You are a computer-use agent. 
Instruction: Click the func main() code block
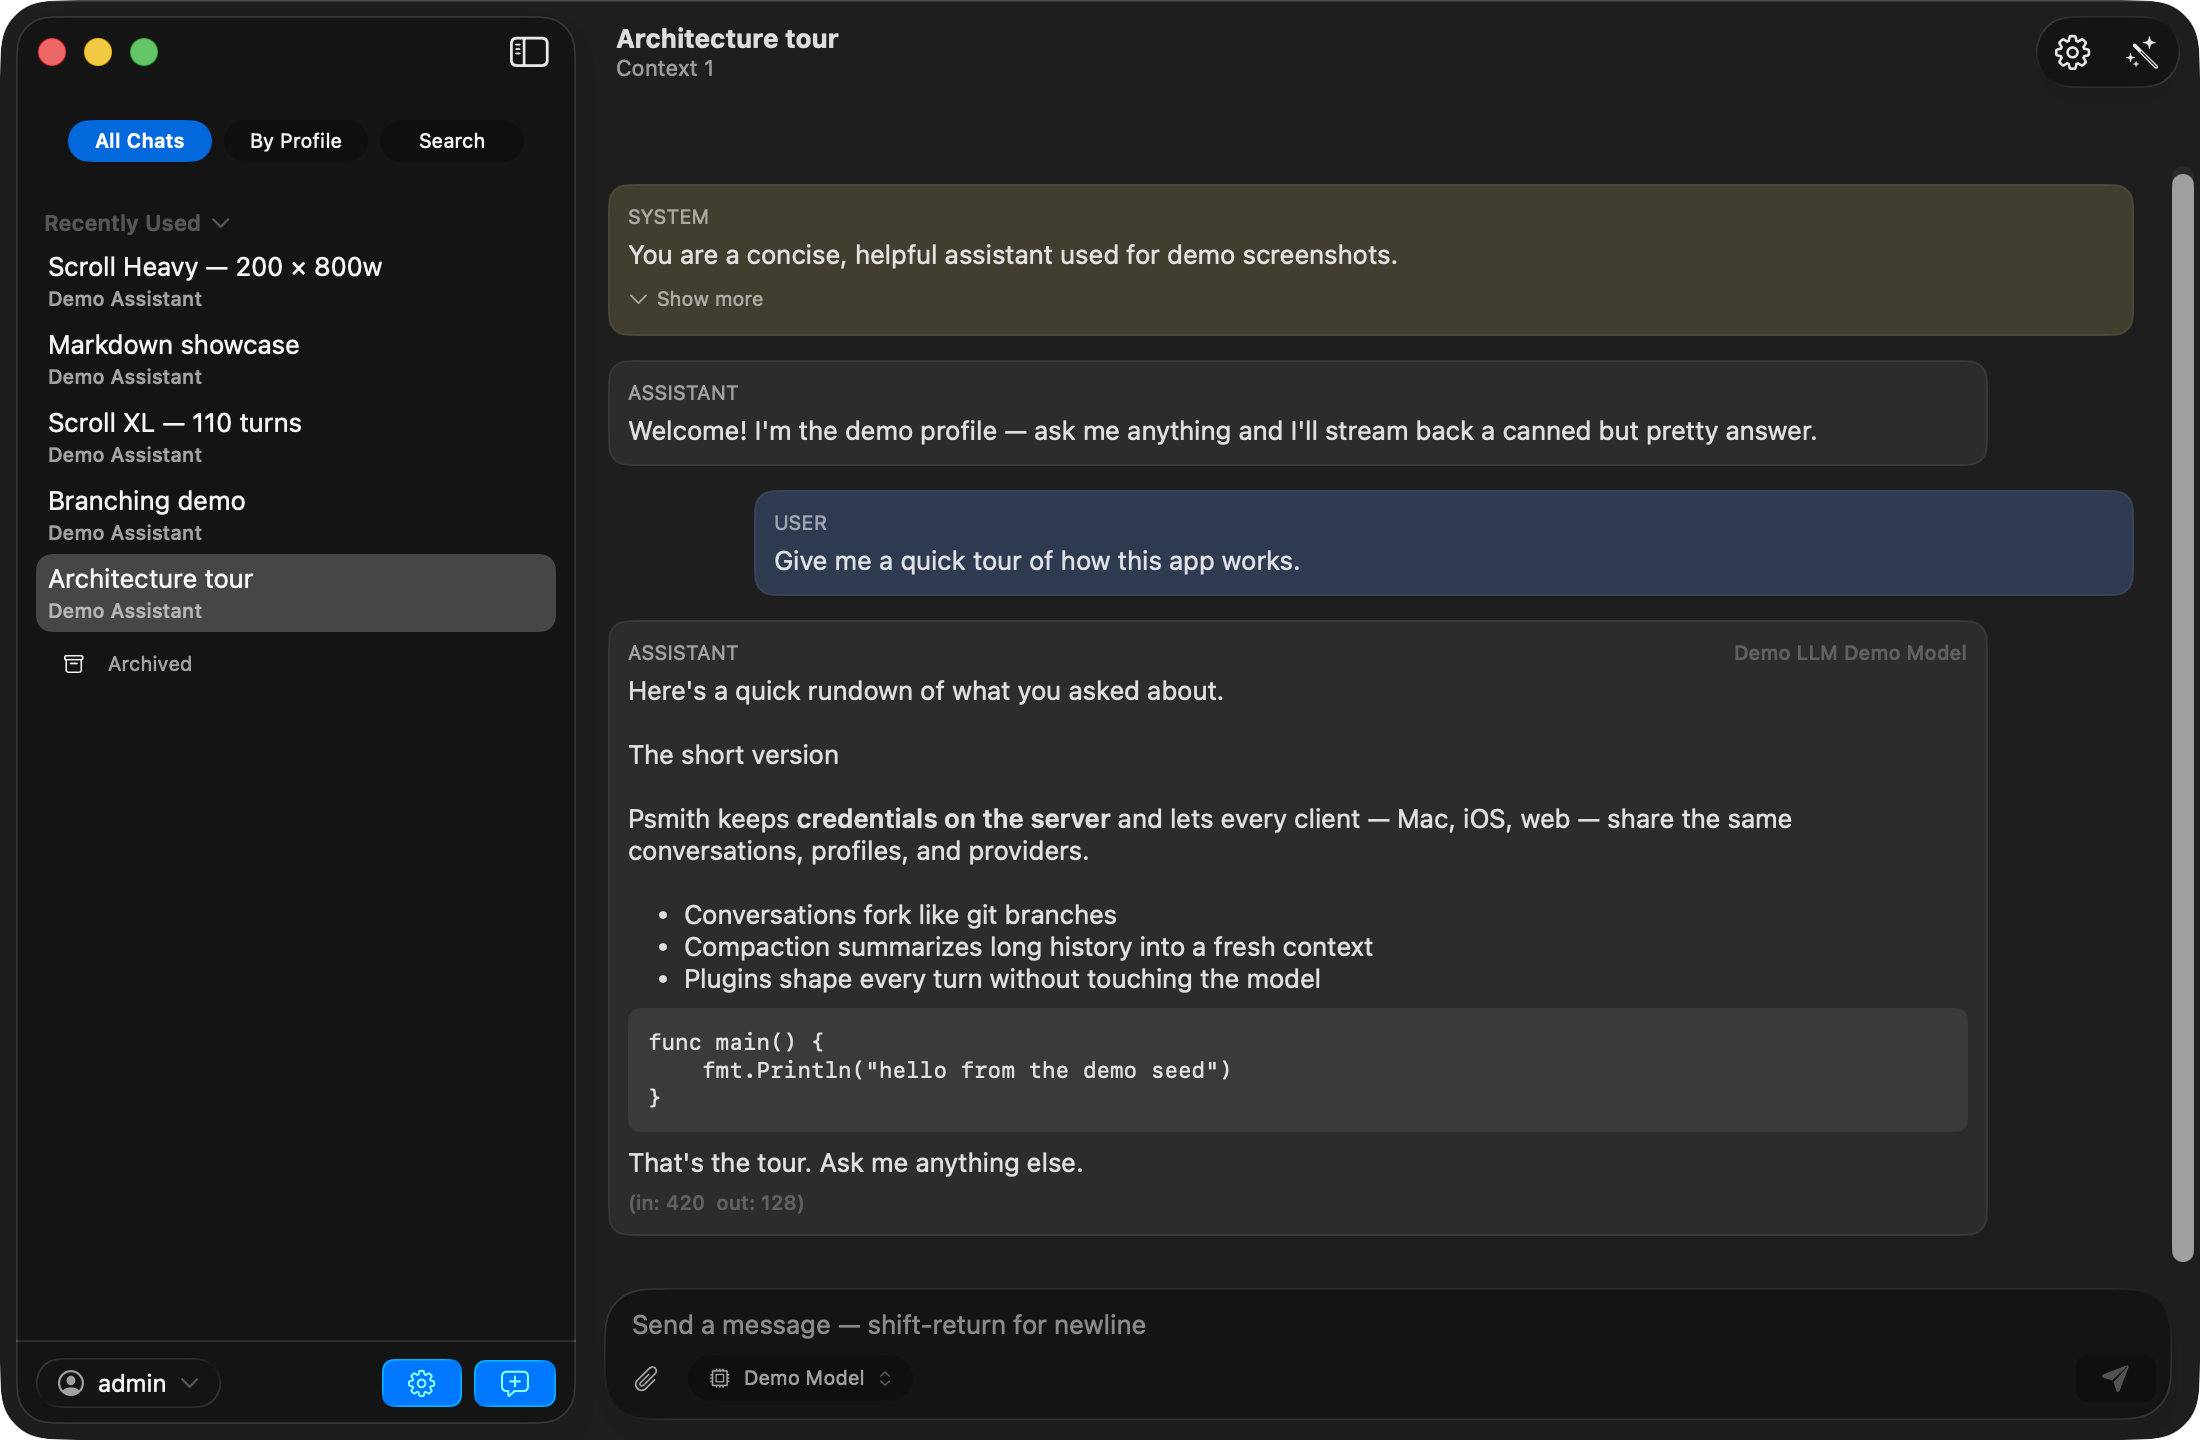pos(1298,1070)
